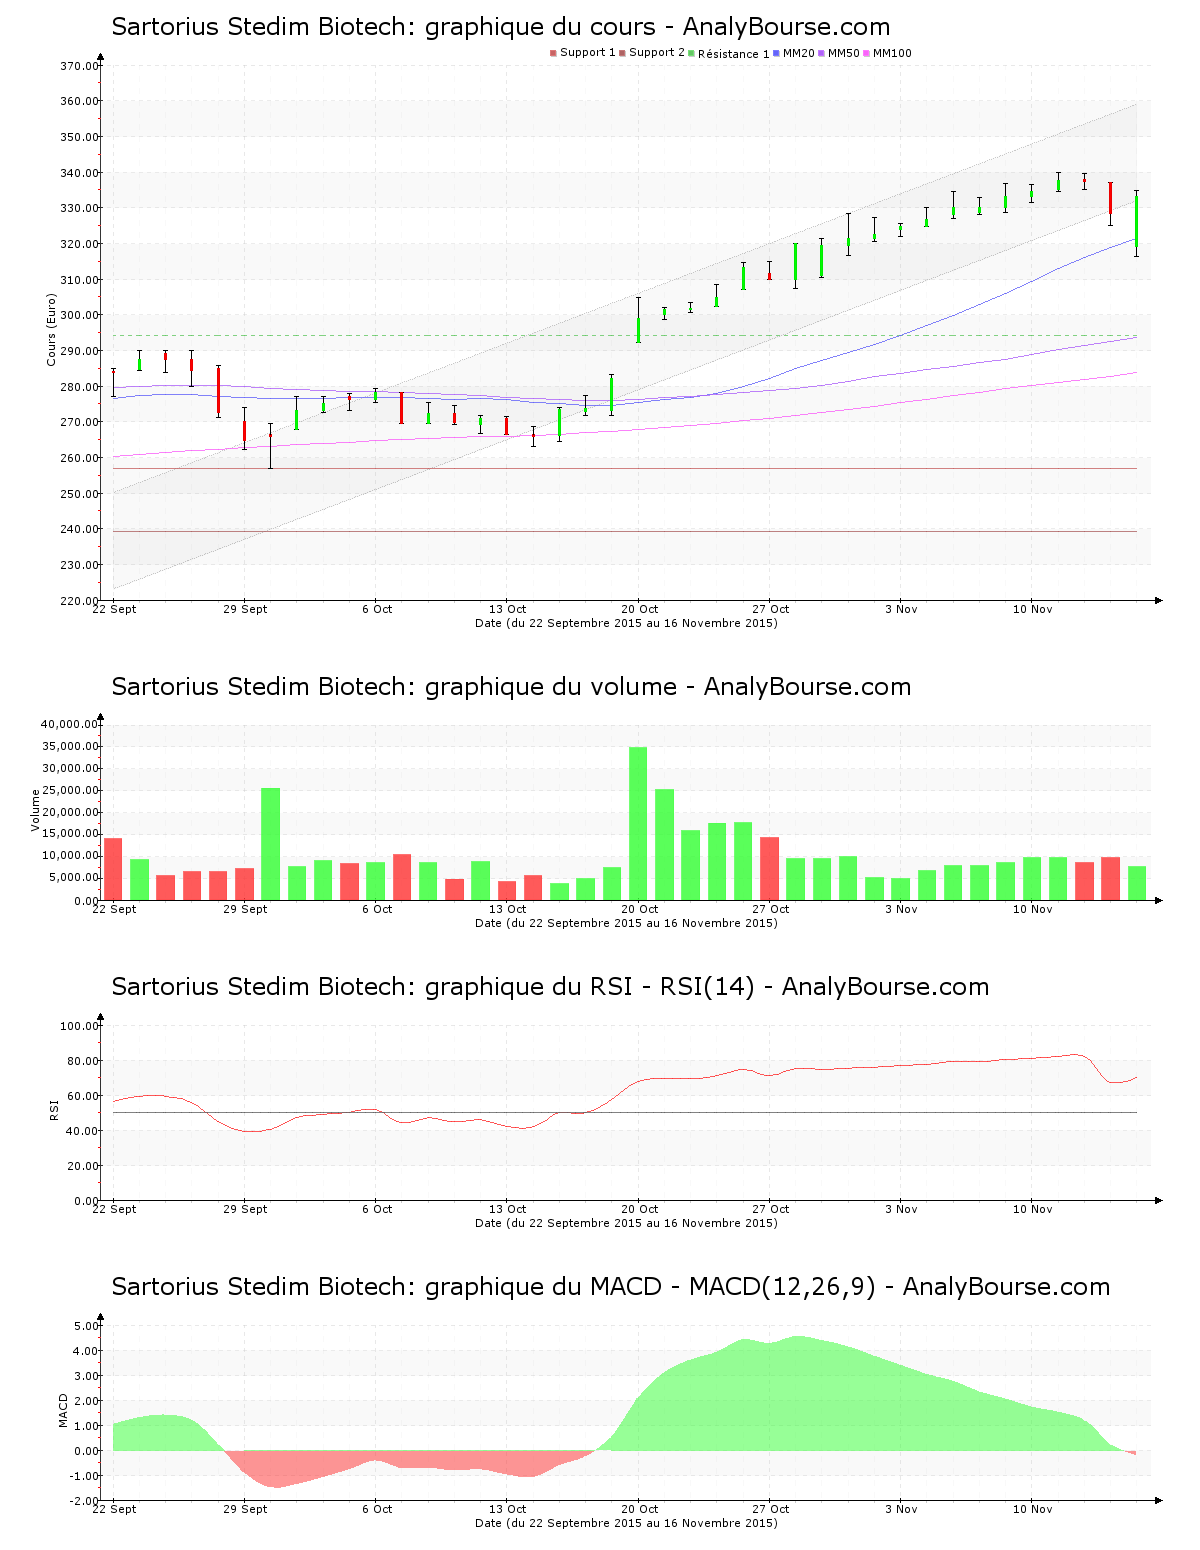This screenshot has width=1200, height=1550.
Task: Click the 25,000.00 volume axis value
Action: tap(70, 790)
